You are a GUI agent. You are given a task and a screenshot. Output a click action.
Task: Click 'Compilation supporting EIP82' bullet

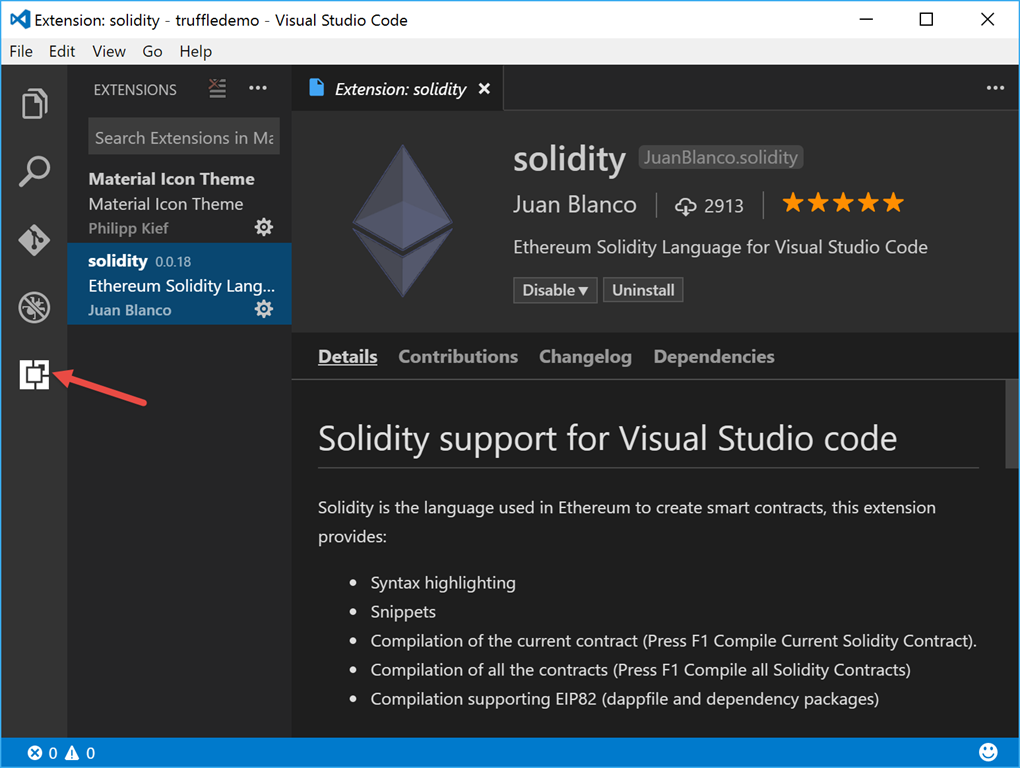pyautogui.click(x=624, y=699)
